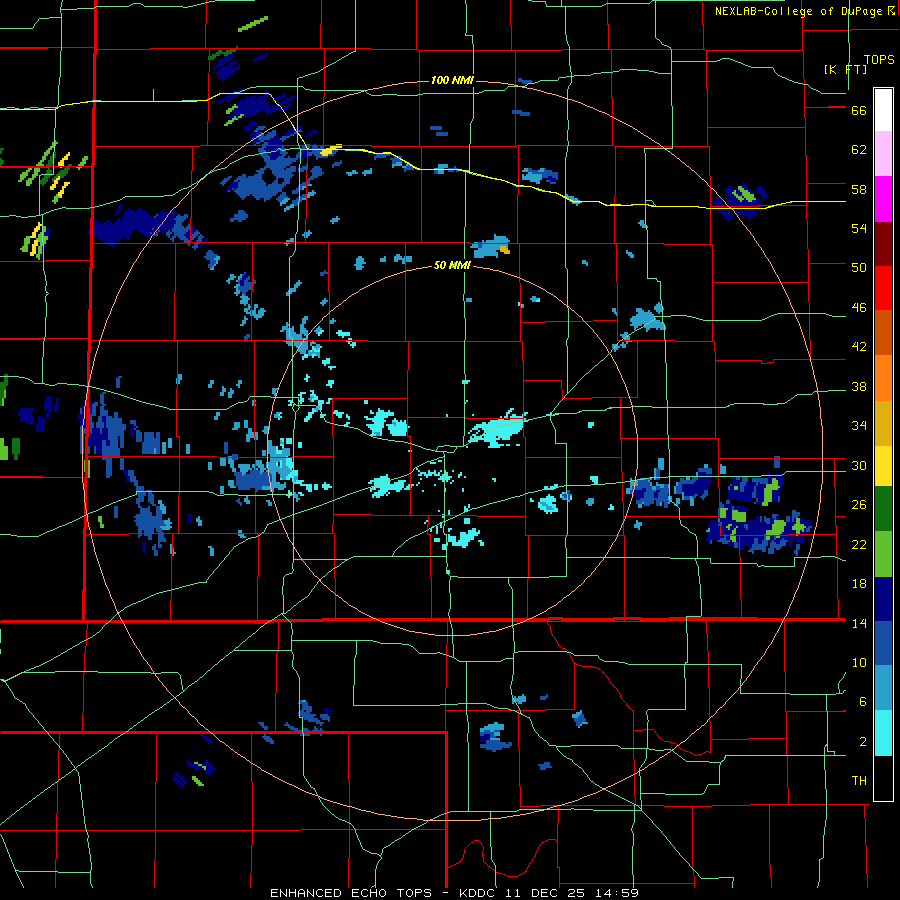
Task: Pick the cyan legend swatch
Action: 883,733
